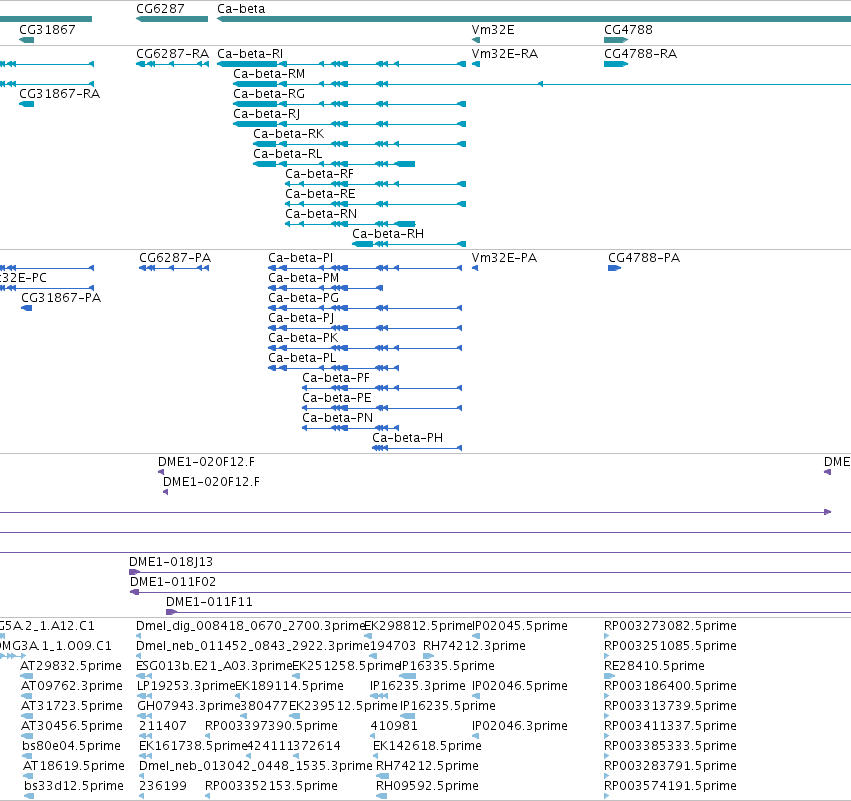851x801 pixels.
Task: Click the RP003273082.5prime EST label
Action: click(670, 626)
